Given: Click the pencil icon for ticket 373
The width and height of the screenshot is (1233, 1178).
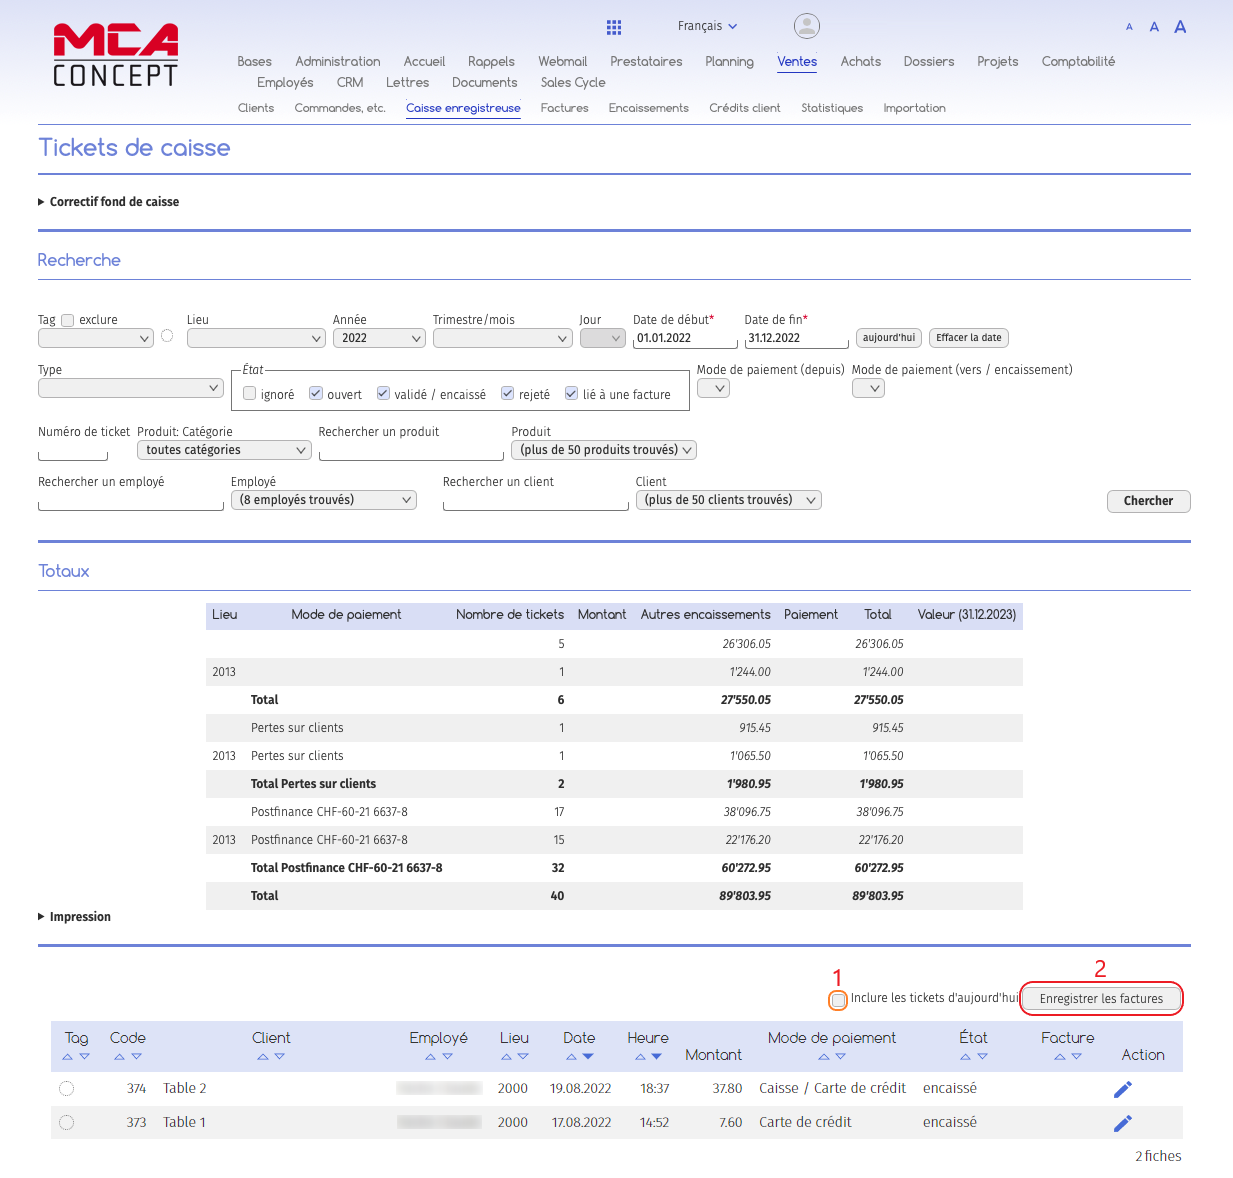Looking at the screenshot, I should pyautogui.click(x=1122, y=1122).
